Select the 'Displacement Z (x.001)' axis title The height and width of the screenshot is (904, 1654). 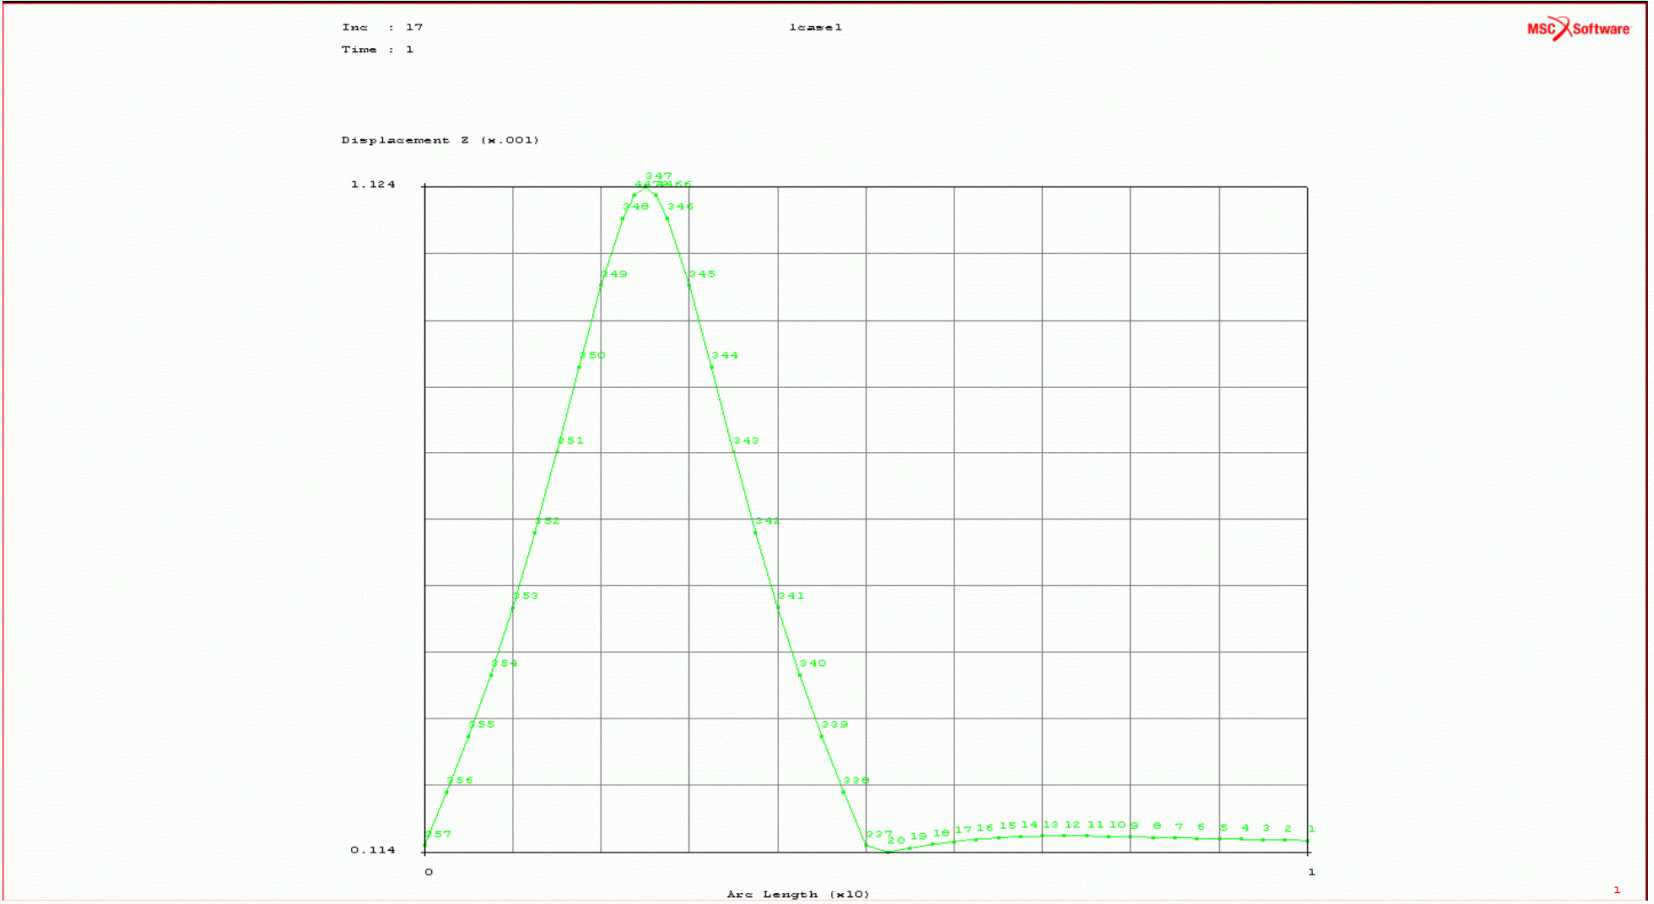click(440, 141)
